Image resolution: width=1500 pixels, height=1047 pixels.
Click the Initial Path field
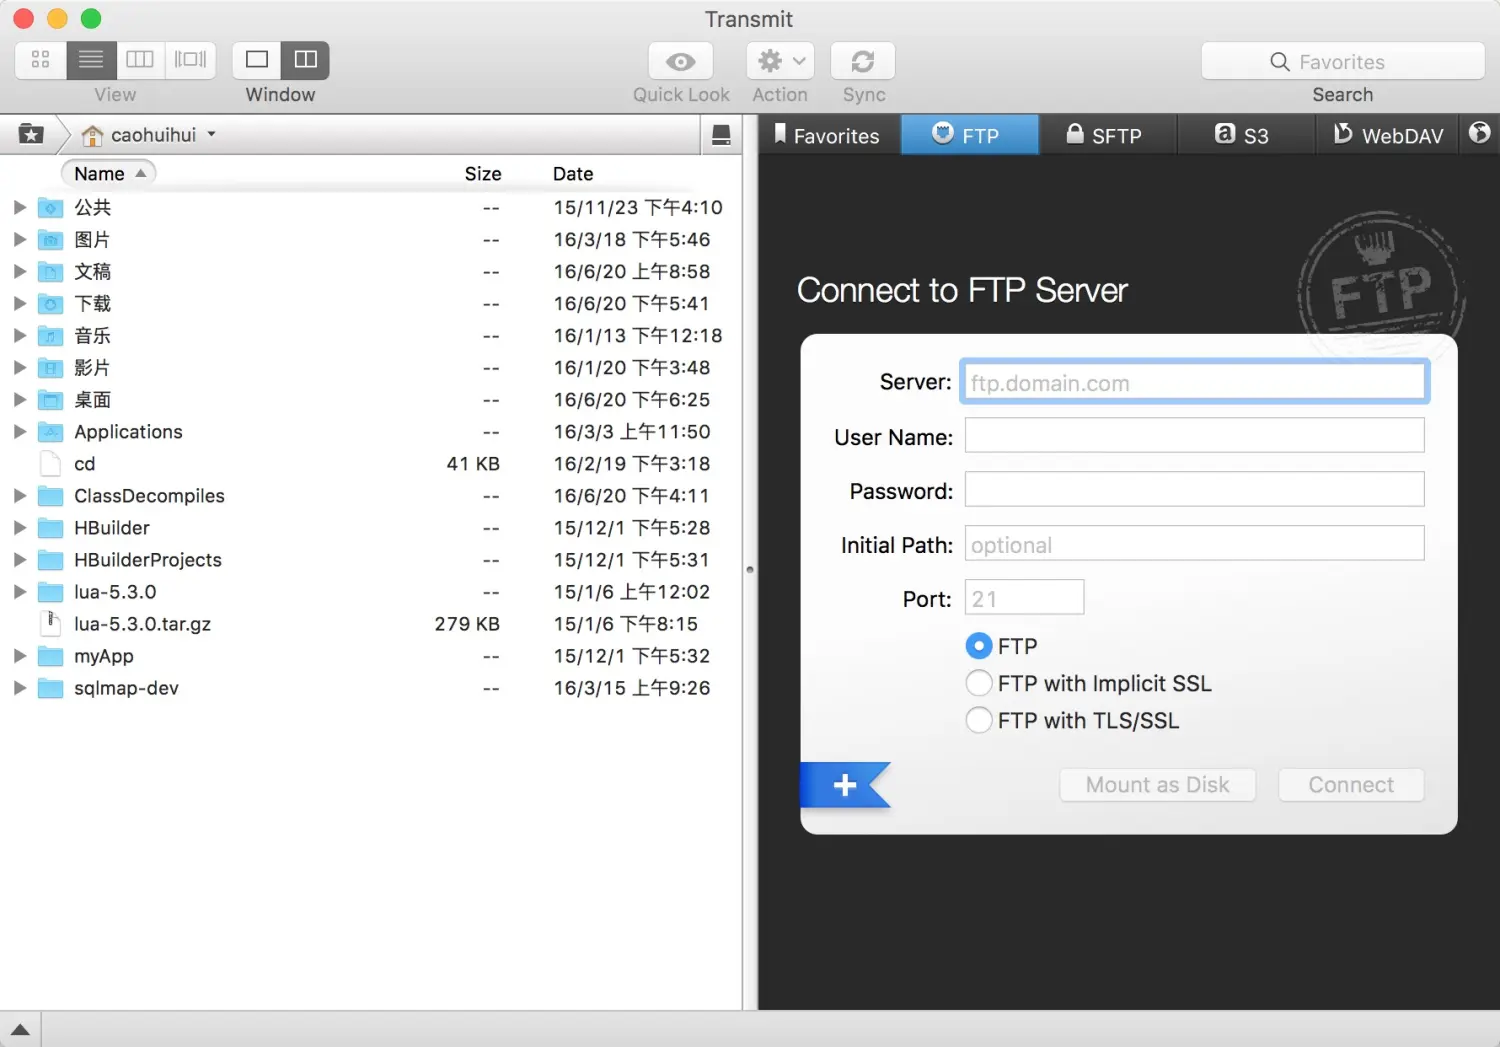(1194, 543)
